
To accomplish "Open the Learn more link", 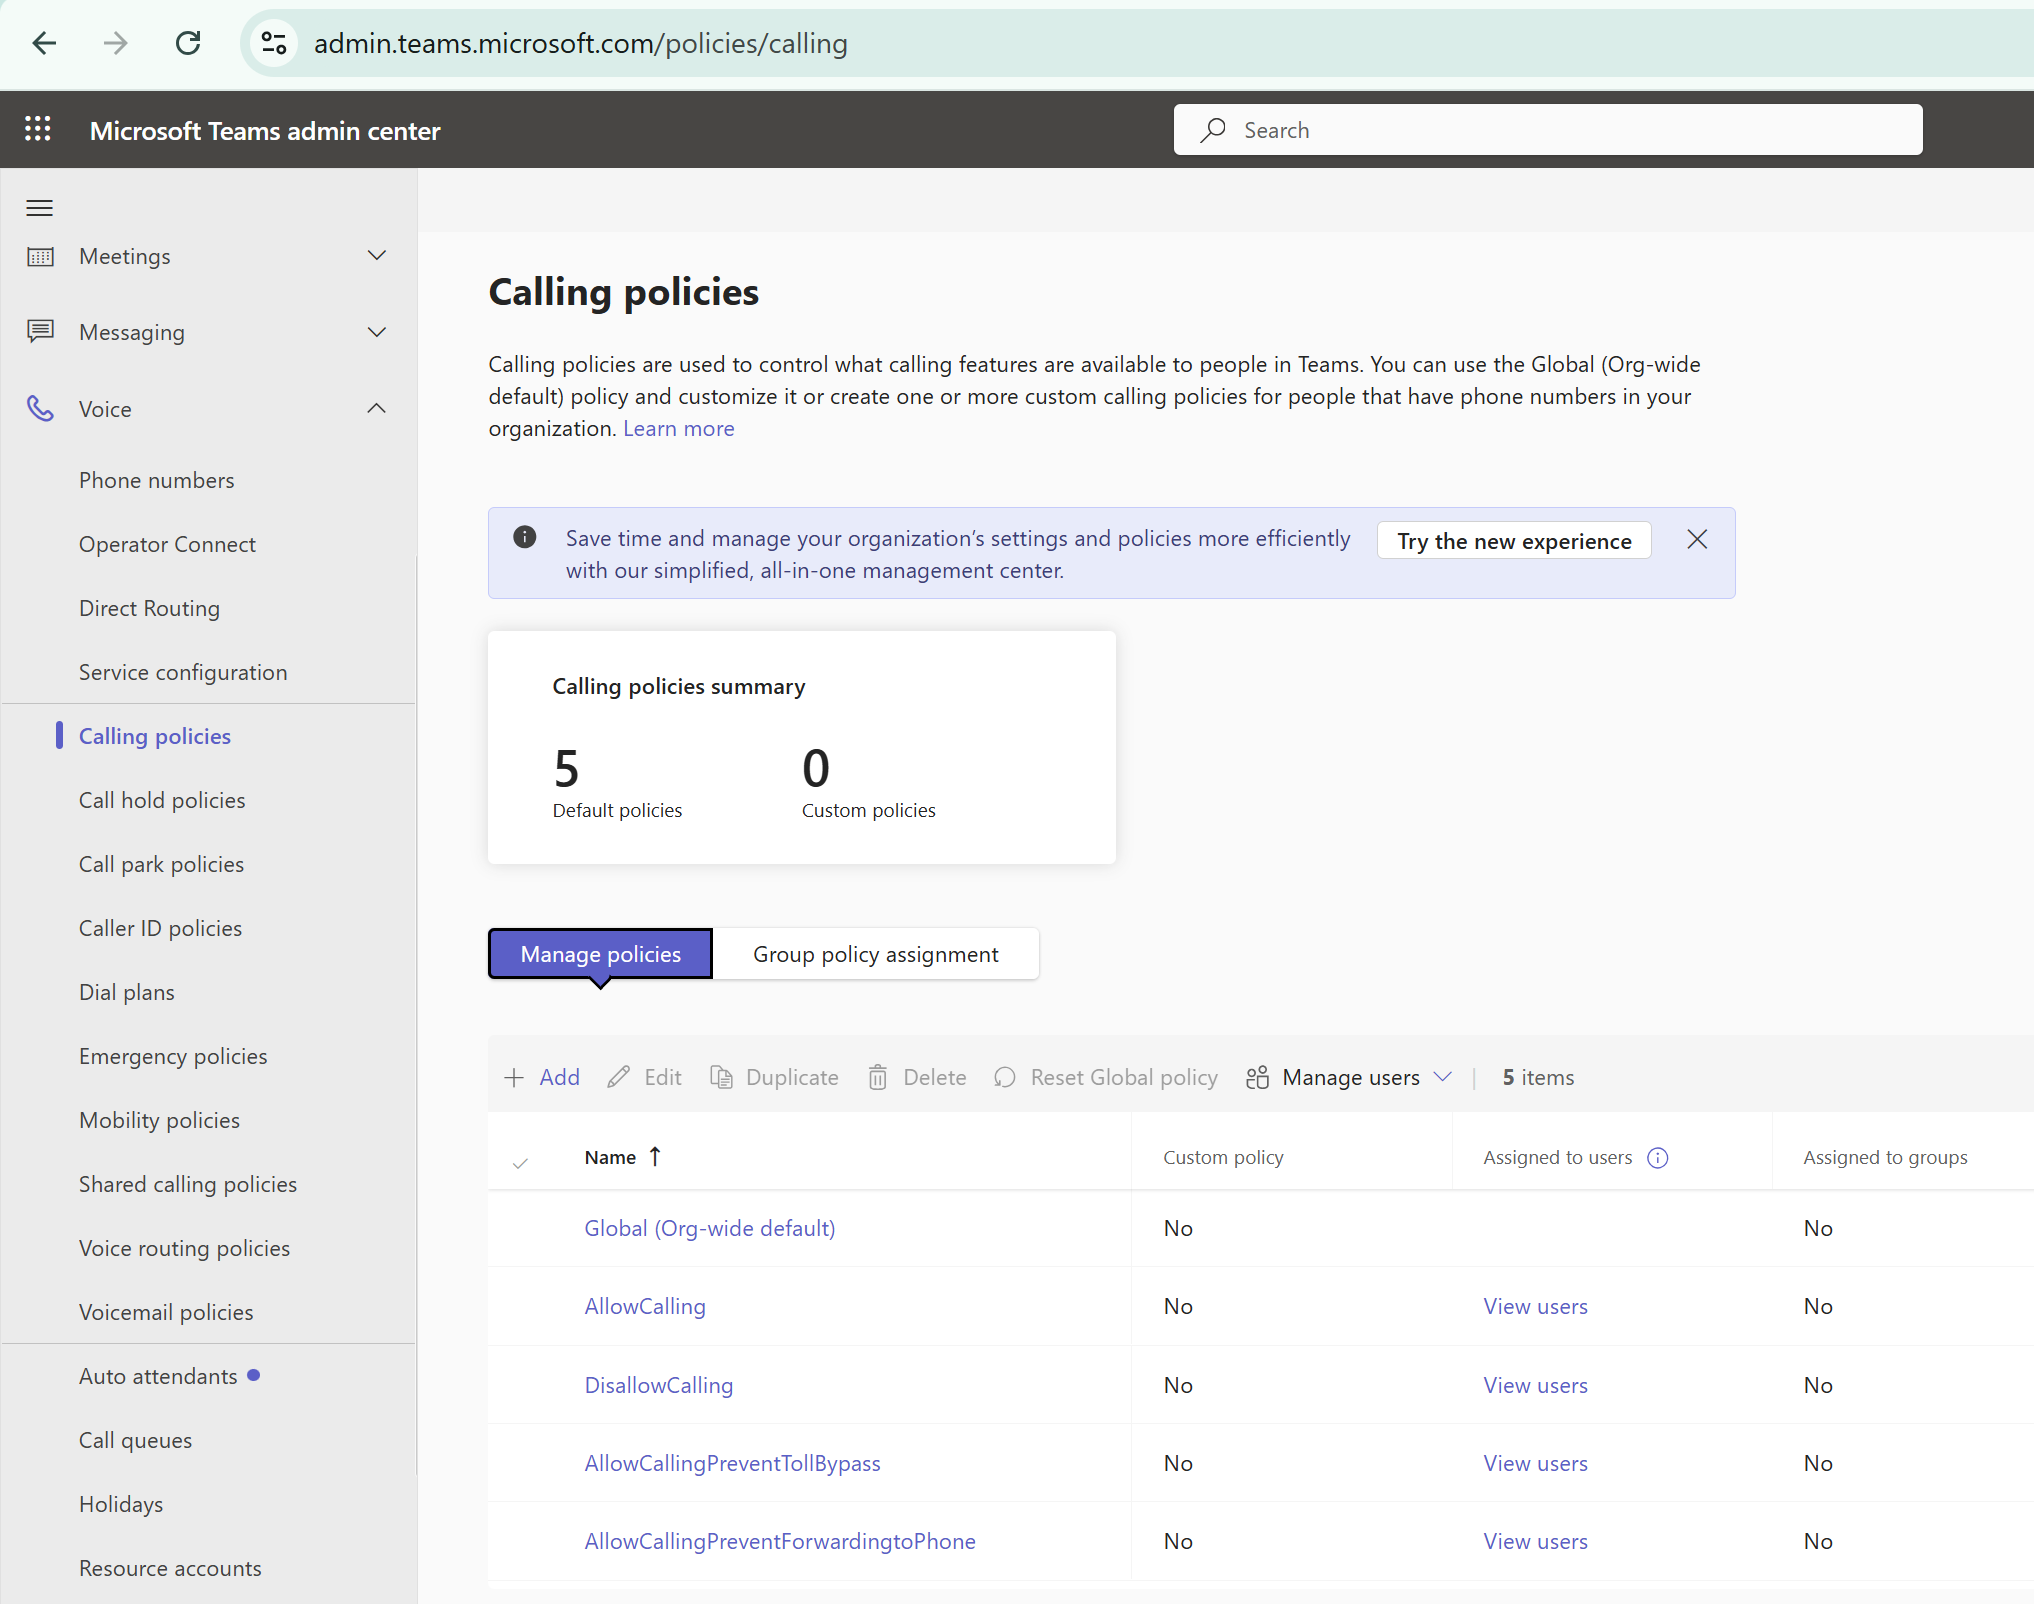I will 678,428.
